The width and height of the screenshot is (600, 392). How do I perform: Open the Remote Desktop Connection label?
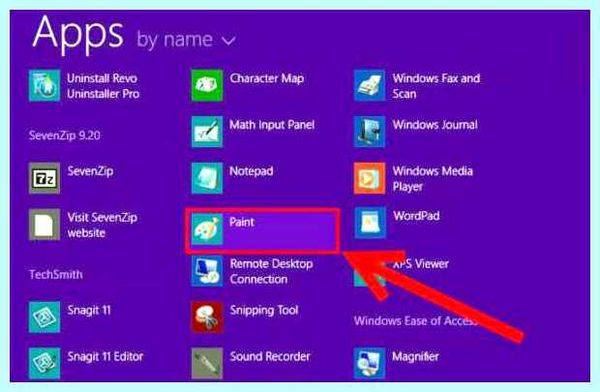coord(271,271)
